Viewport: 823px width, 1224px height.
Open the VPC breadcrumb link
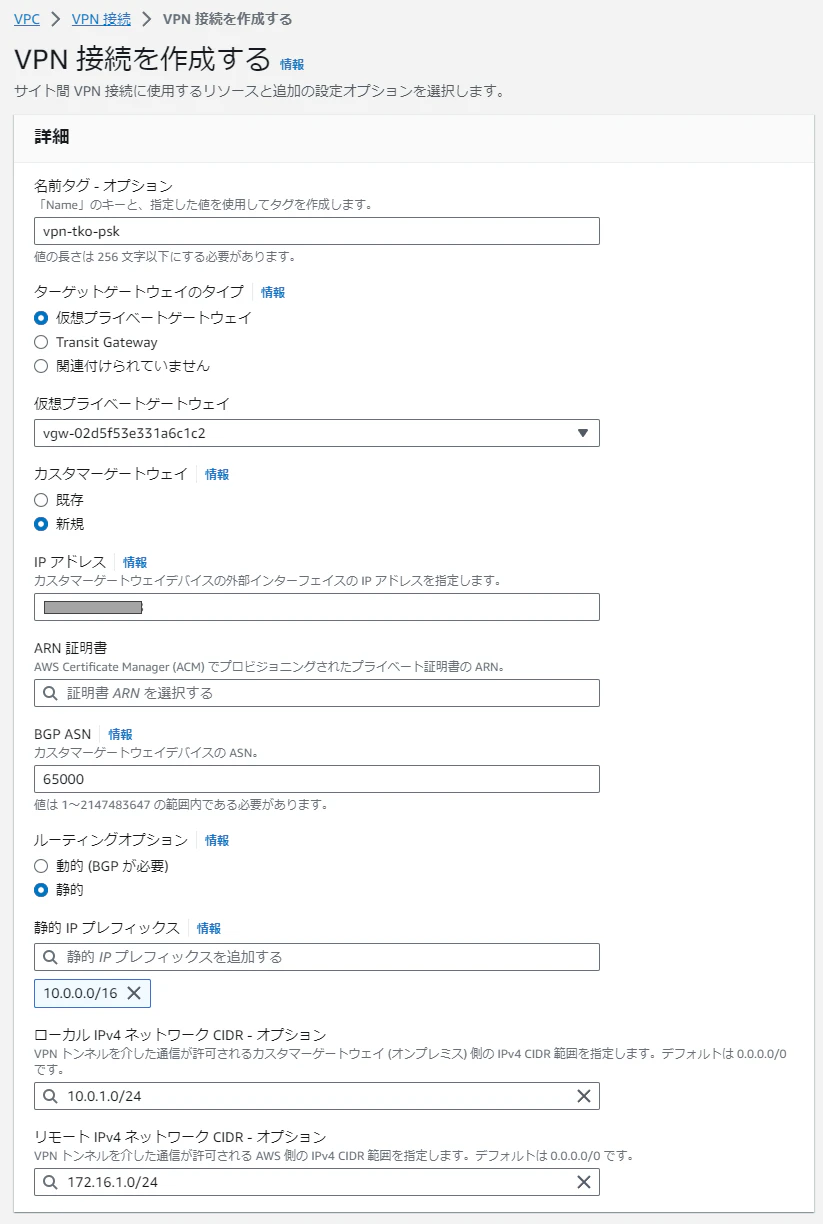coord(27,19)
